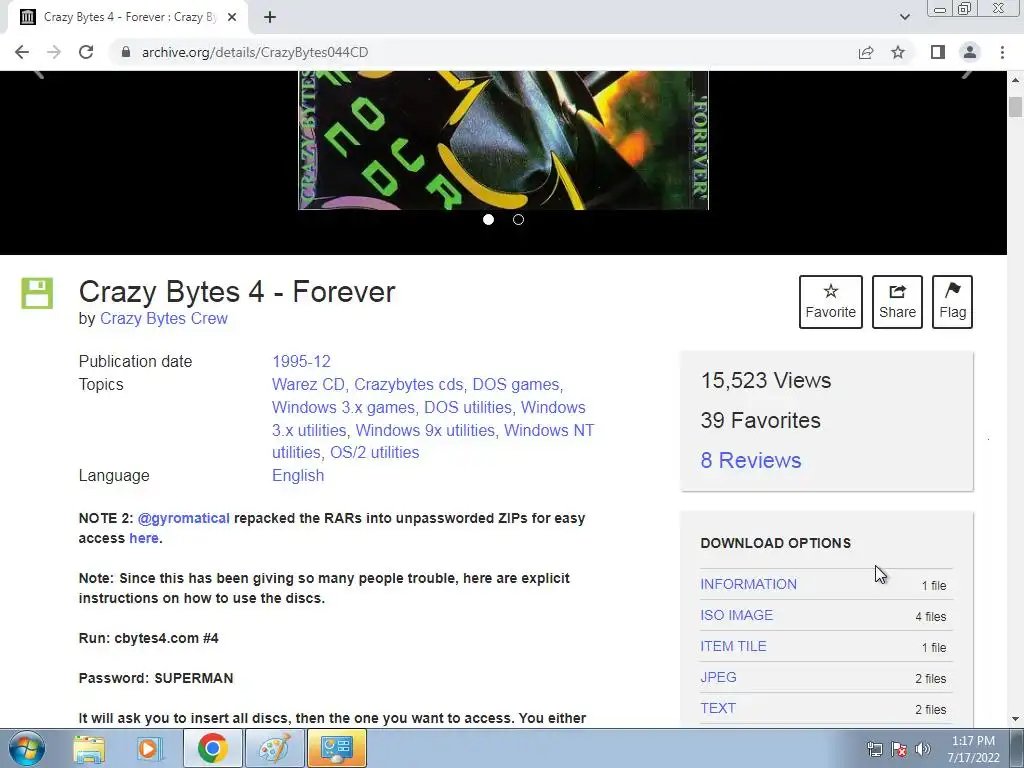Open the 1995-12 publication date link
The width and height of the screenshot is (1024, 768).
pyautogui.click(x=301, y=361)
